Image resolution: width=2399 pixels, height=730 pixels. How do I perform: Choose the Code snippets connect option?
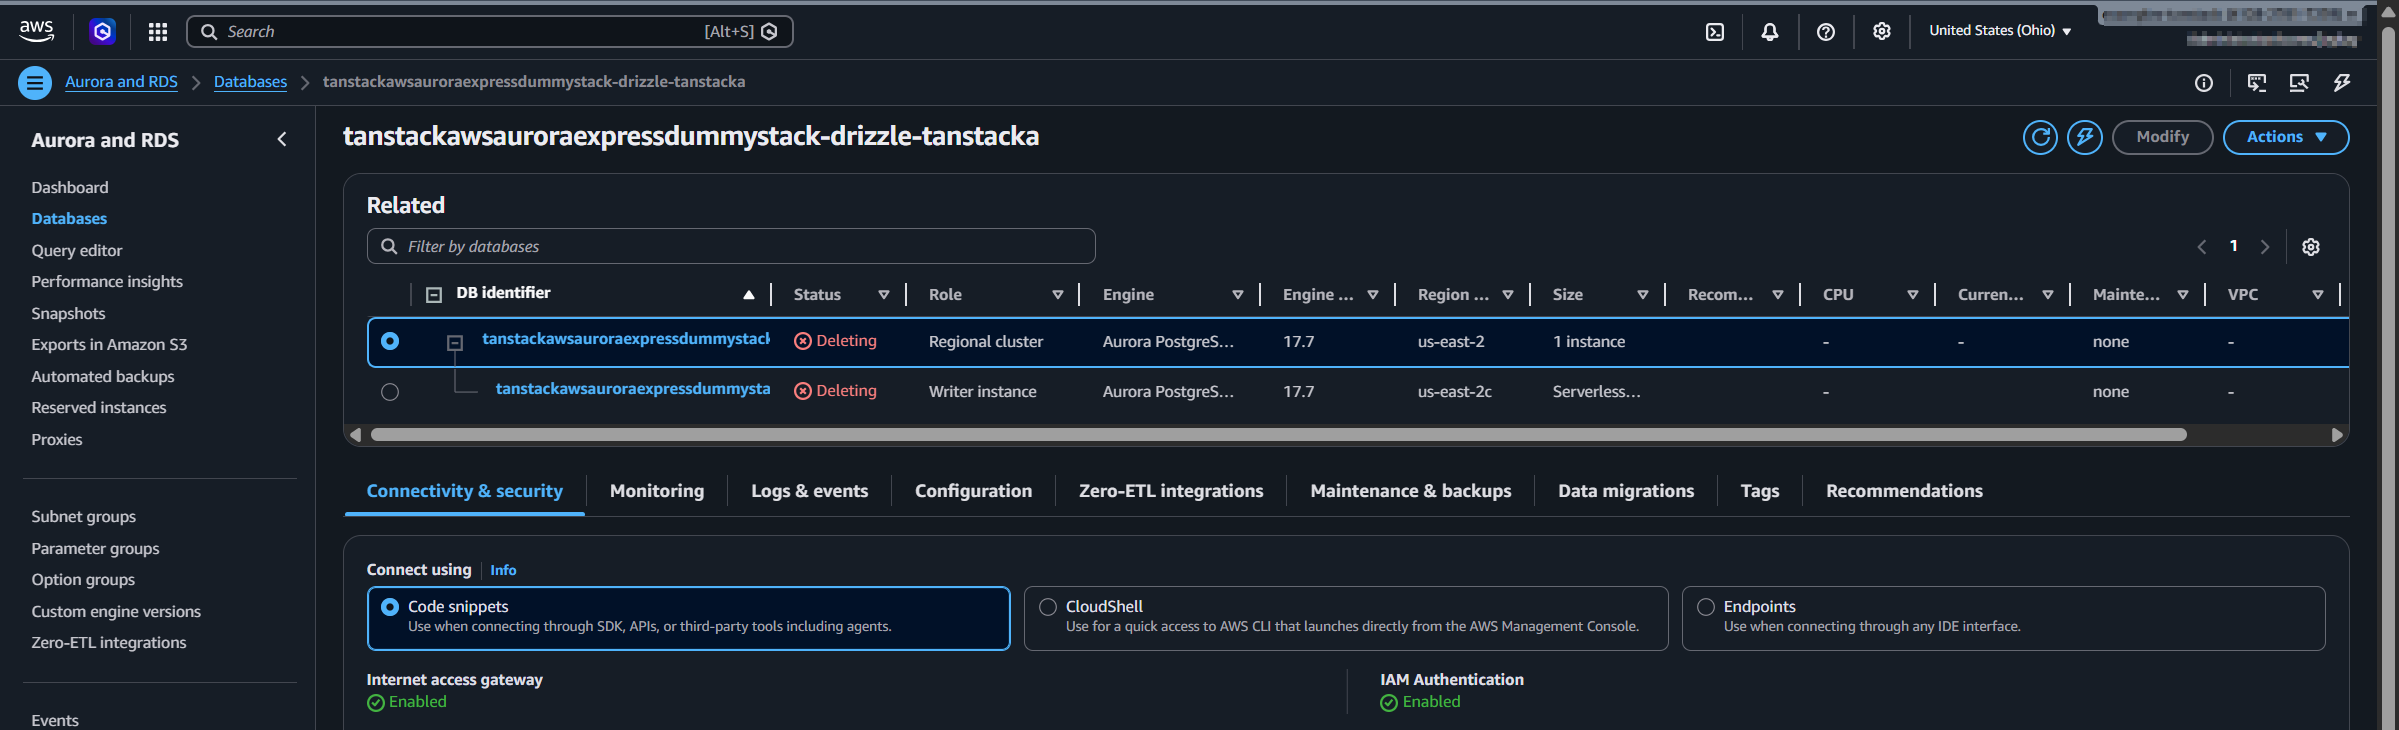click(x=688, y=618)
